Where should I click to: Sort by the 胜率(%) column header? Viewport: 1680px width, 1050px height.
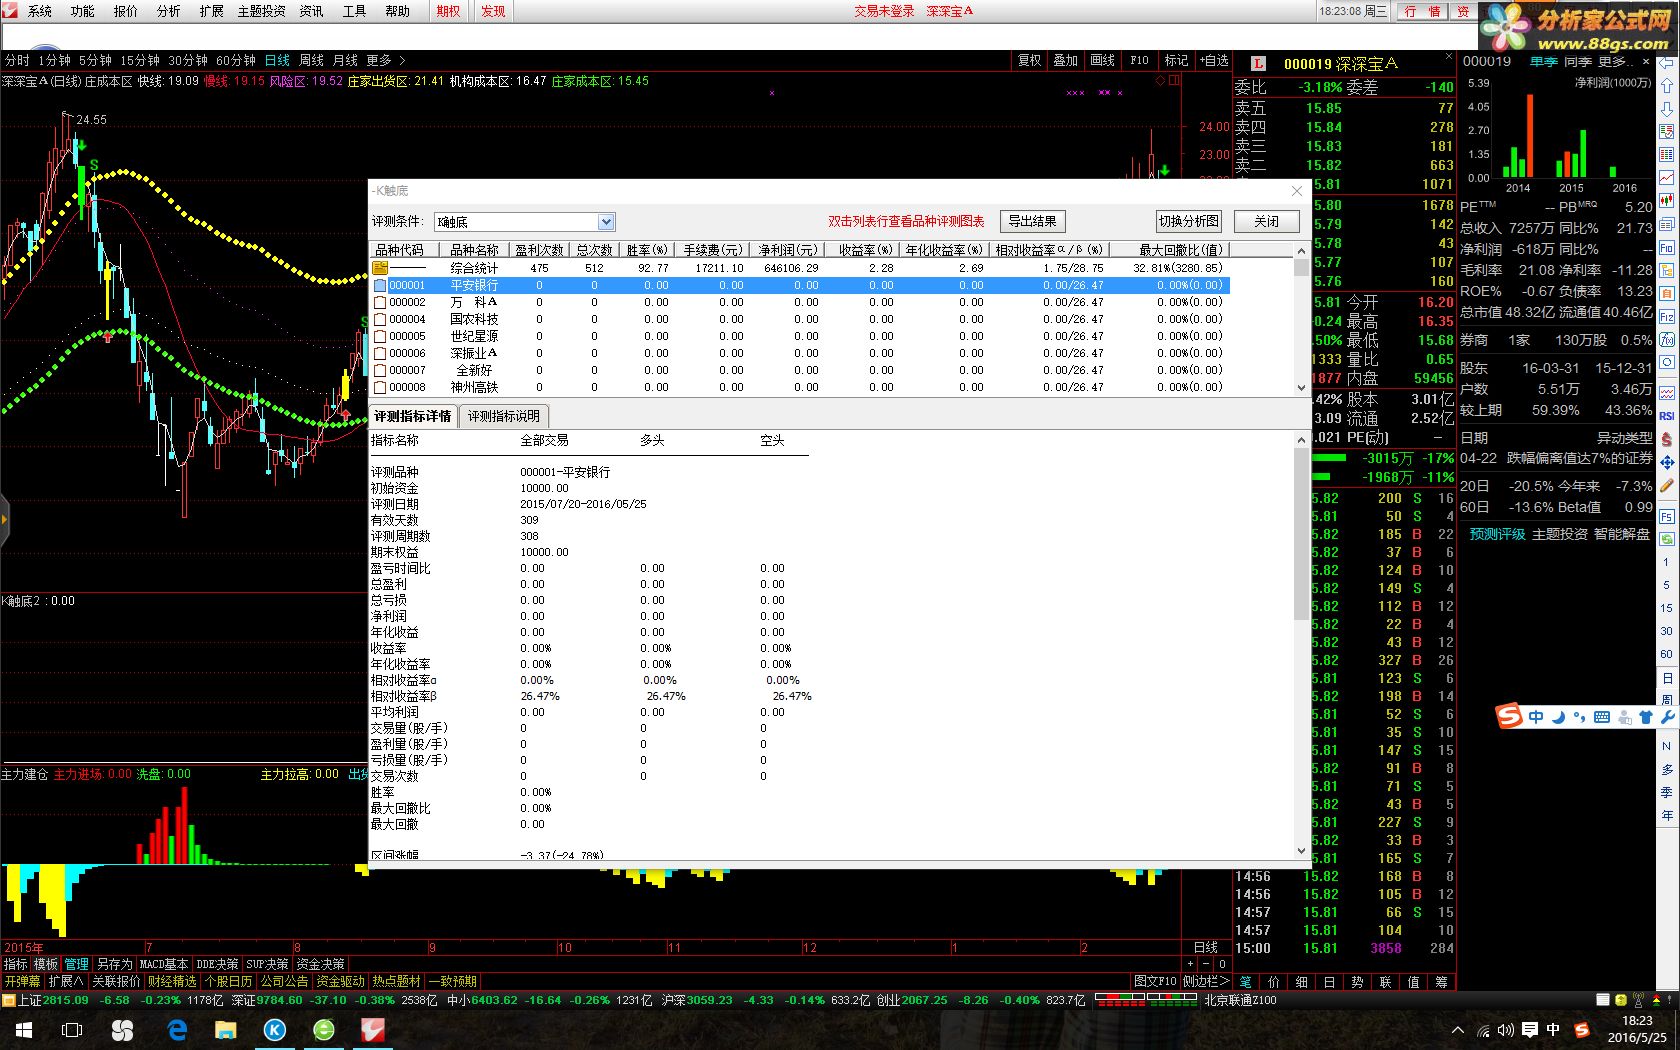pos(647,250)
